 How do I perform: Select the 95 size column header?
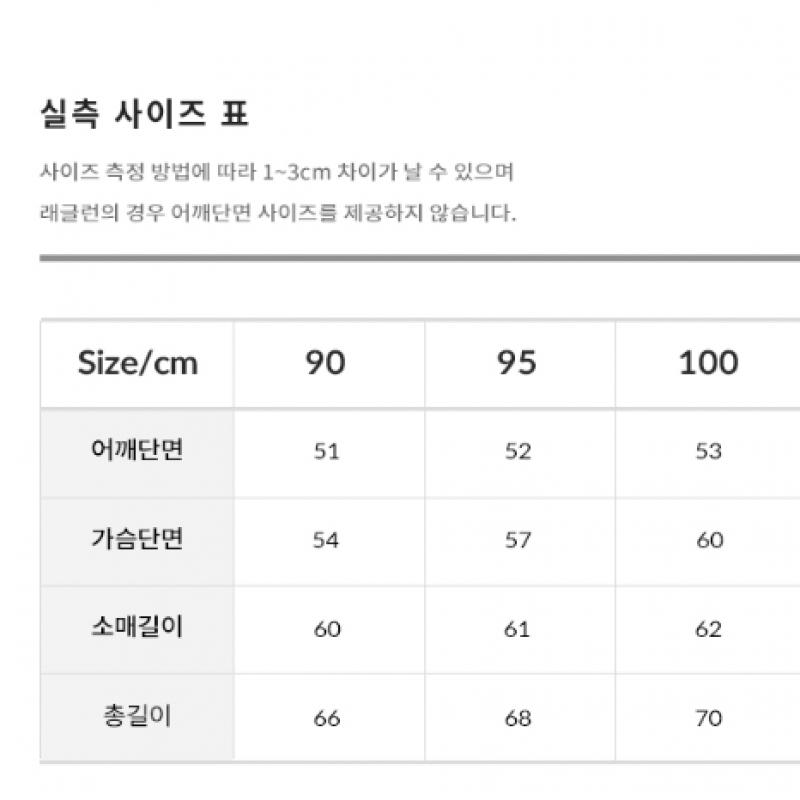coord(517,362)
